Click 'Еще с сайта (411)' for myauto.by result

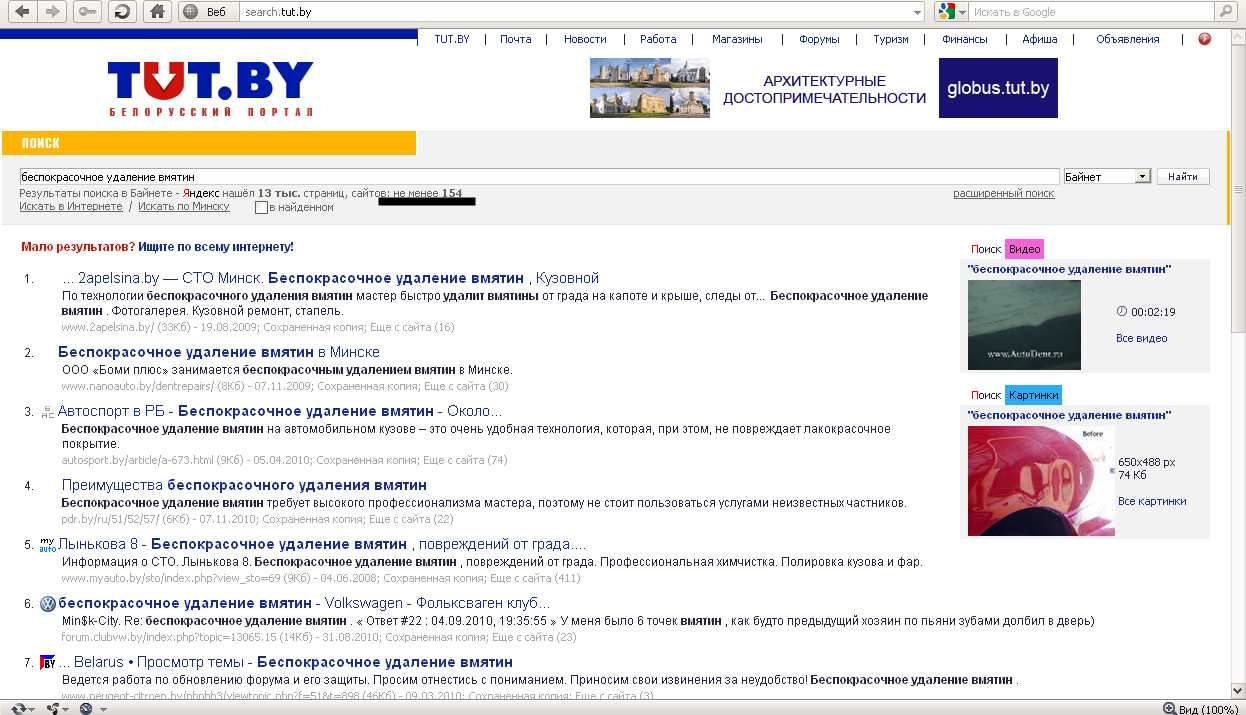click(x=535, y=578)
